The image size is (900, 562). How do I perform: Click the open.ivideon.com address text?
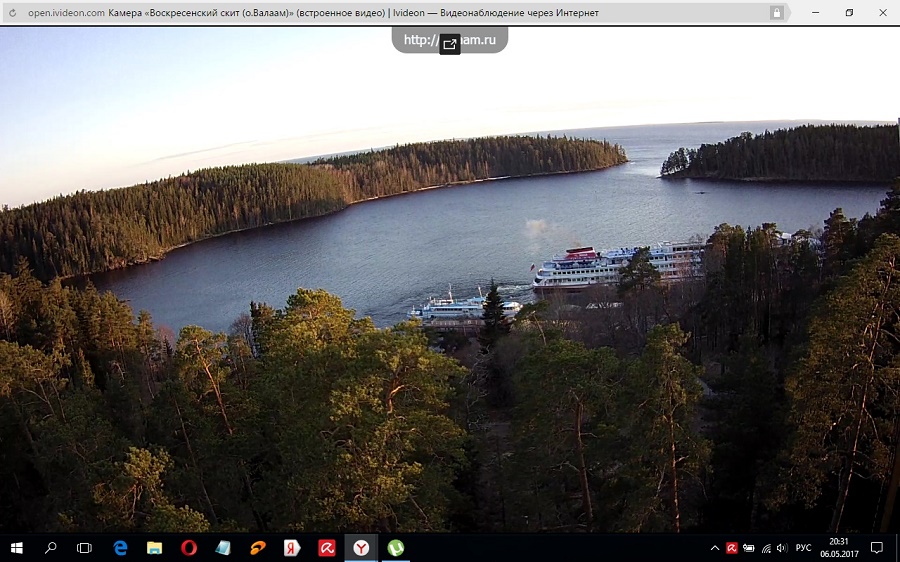click(66, 13)
